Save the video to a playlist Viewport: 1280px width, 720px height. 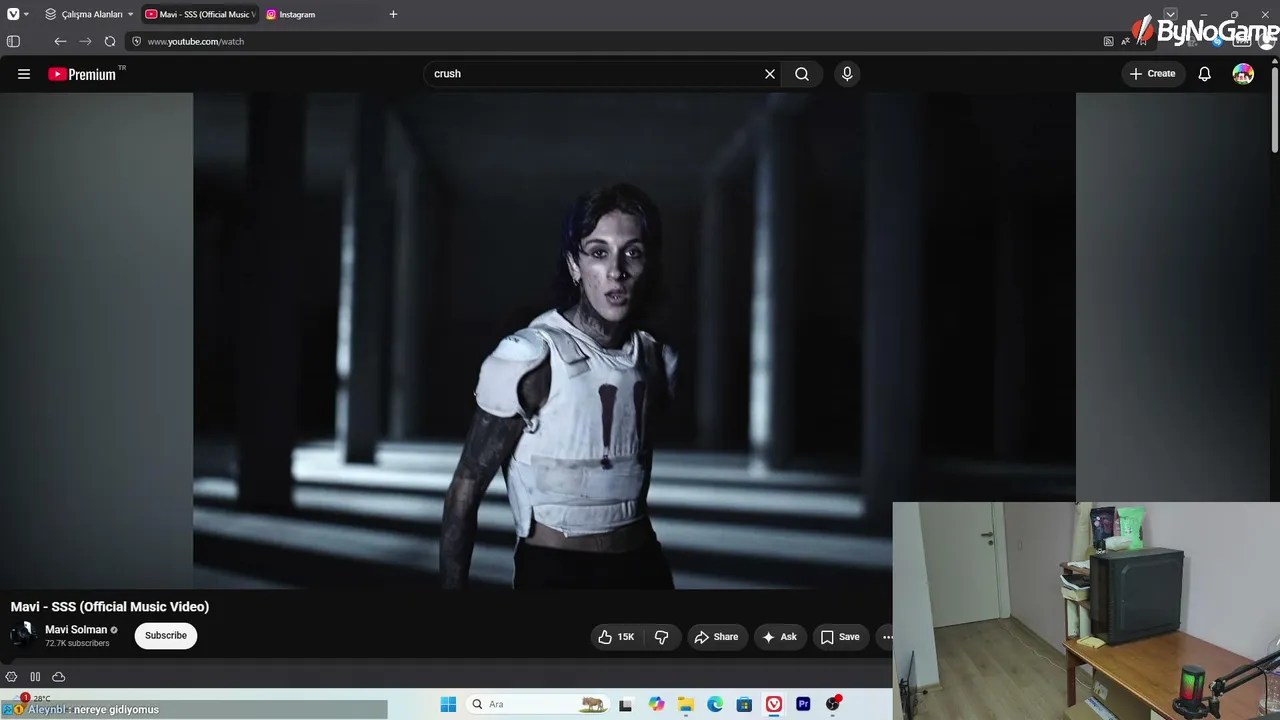840,637
